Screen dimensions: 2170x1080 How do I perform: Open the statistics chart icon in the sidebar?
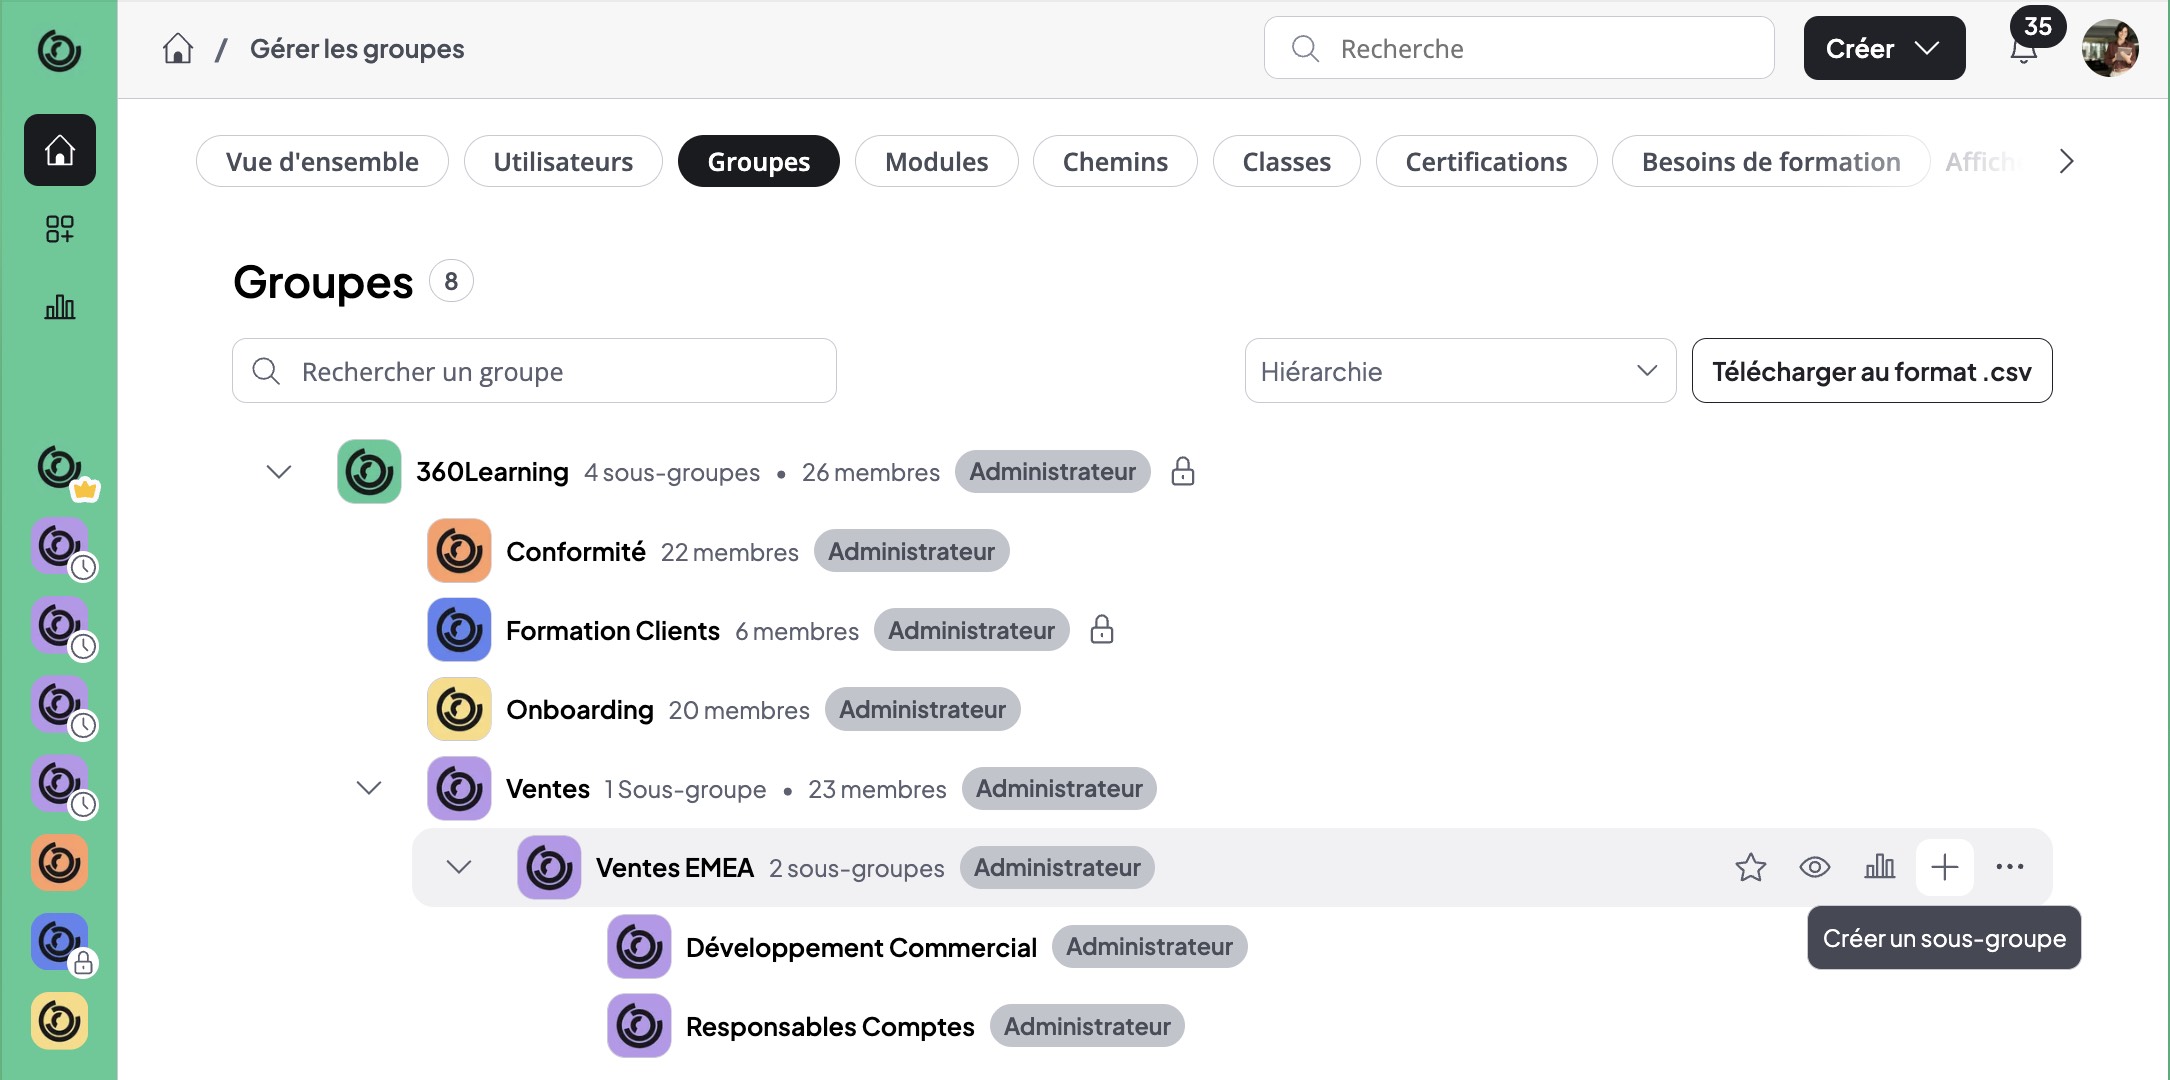pyautogui.click(x=60, y=307)
